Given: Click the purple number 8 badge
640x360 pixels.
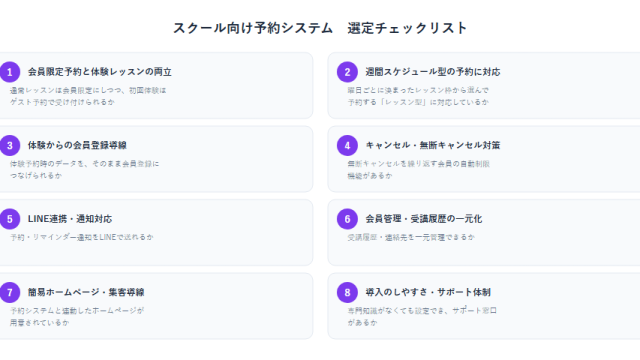Looking at the screenshot, I should click(347, 293).
